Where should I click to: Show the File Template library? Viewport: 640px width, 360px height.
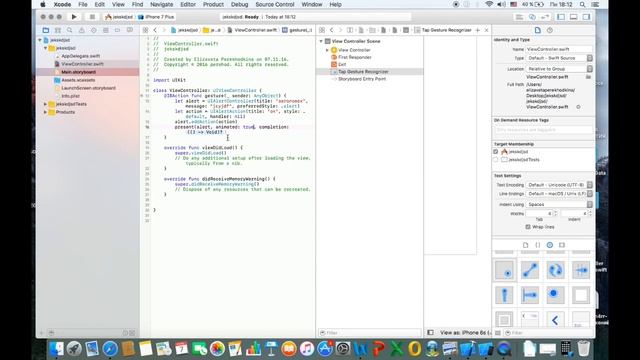click(525, 245)
